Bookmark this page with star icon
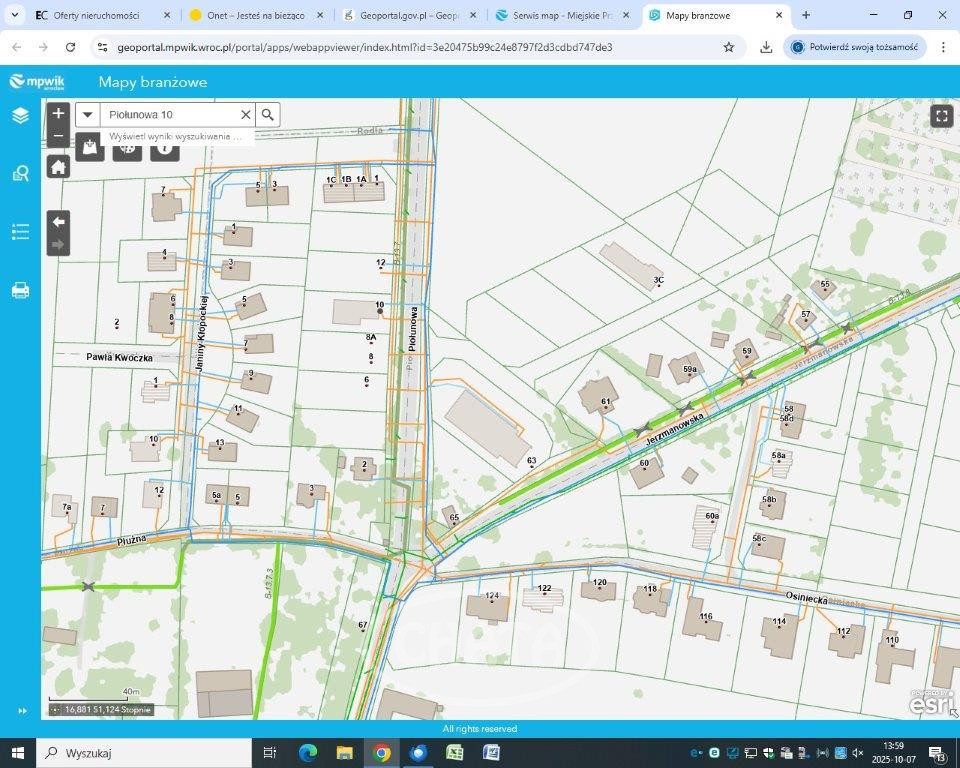Image resolution: width=960 pixels, height=768 pixels. point(729,47)
